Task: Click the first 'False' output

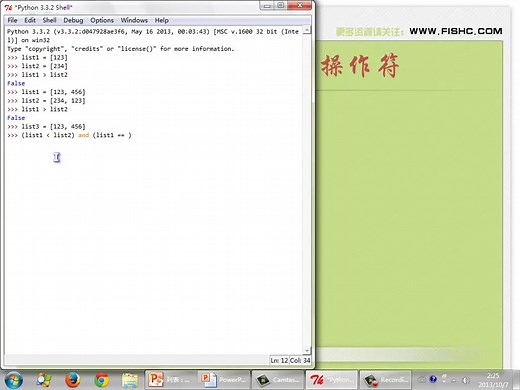Action: (x=16, y=83)
